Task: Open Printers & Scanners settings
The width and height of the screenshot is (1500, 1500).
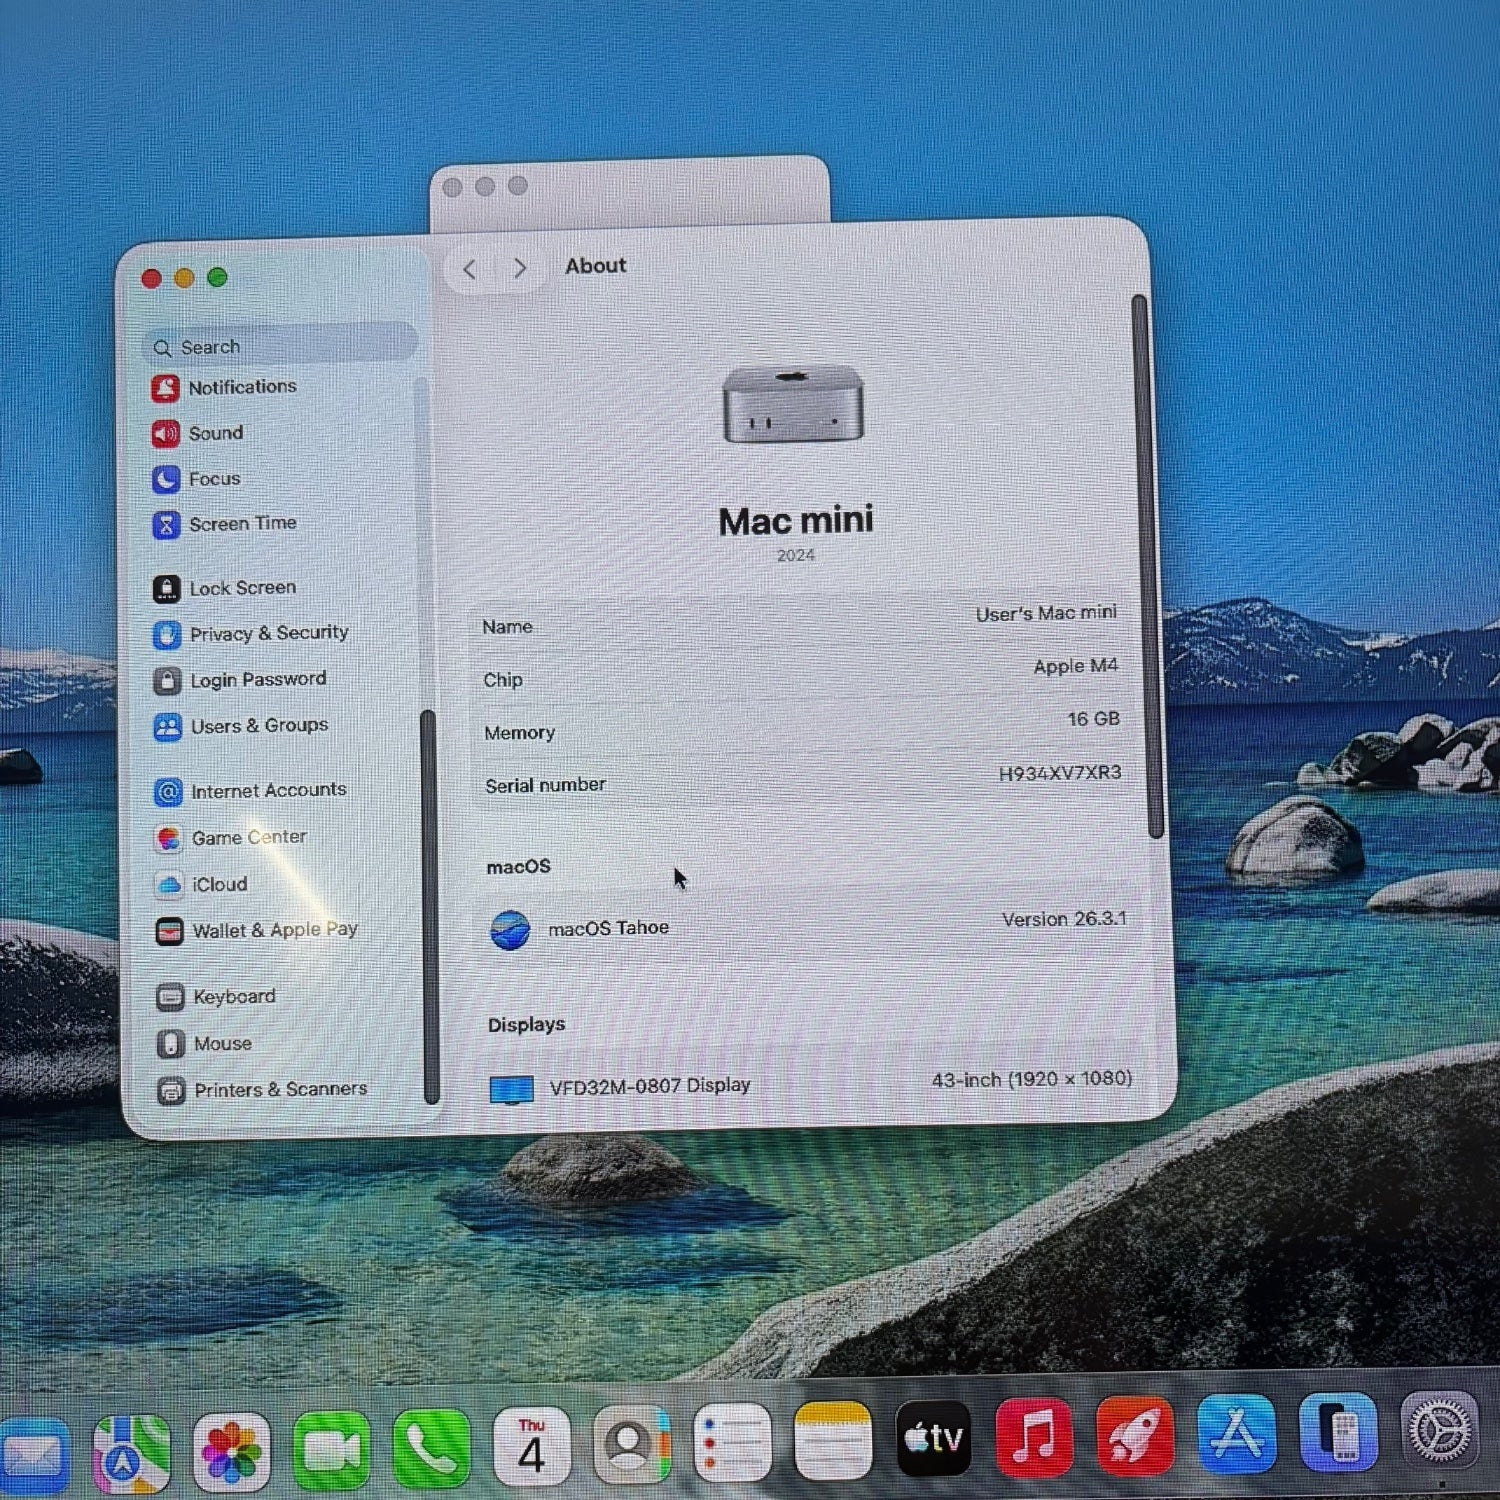Action: click(262, 1090)
